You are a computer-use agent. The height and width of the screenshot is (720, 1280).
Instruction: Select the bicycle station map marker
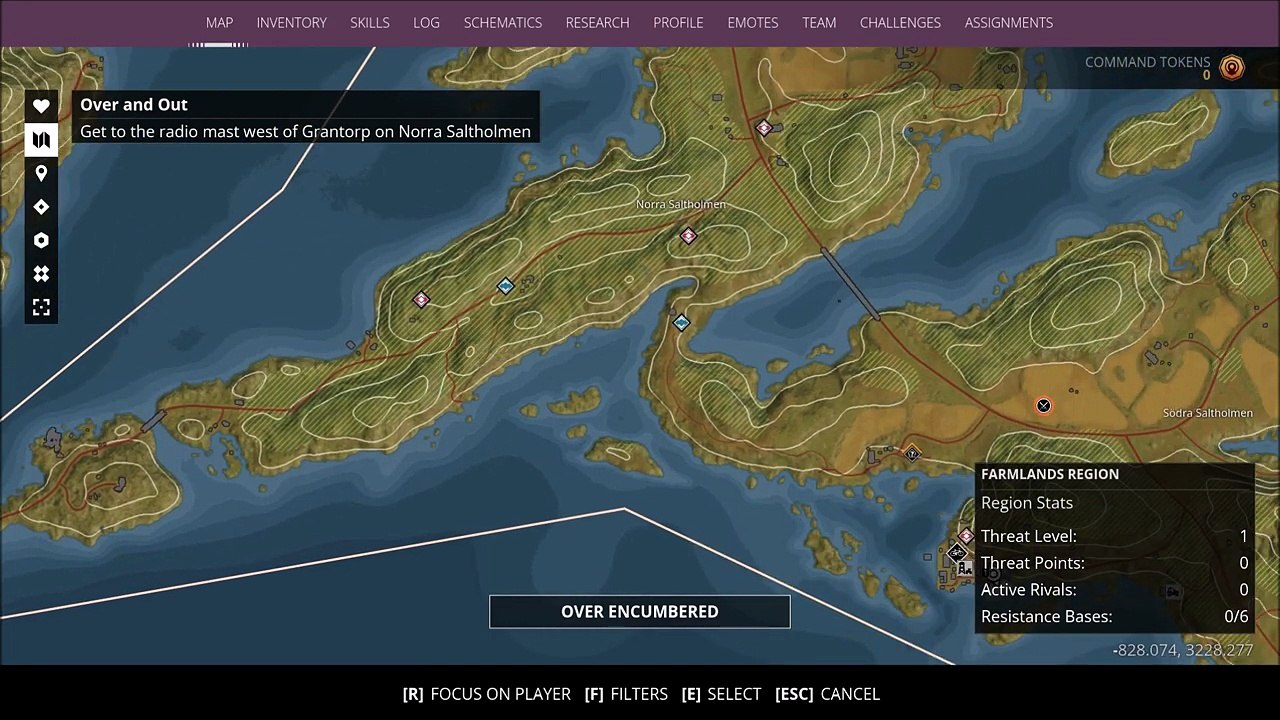point(957,552)
